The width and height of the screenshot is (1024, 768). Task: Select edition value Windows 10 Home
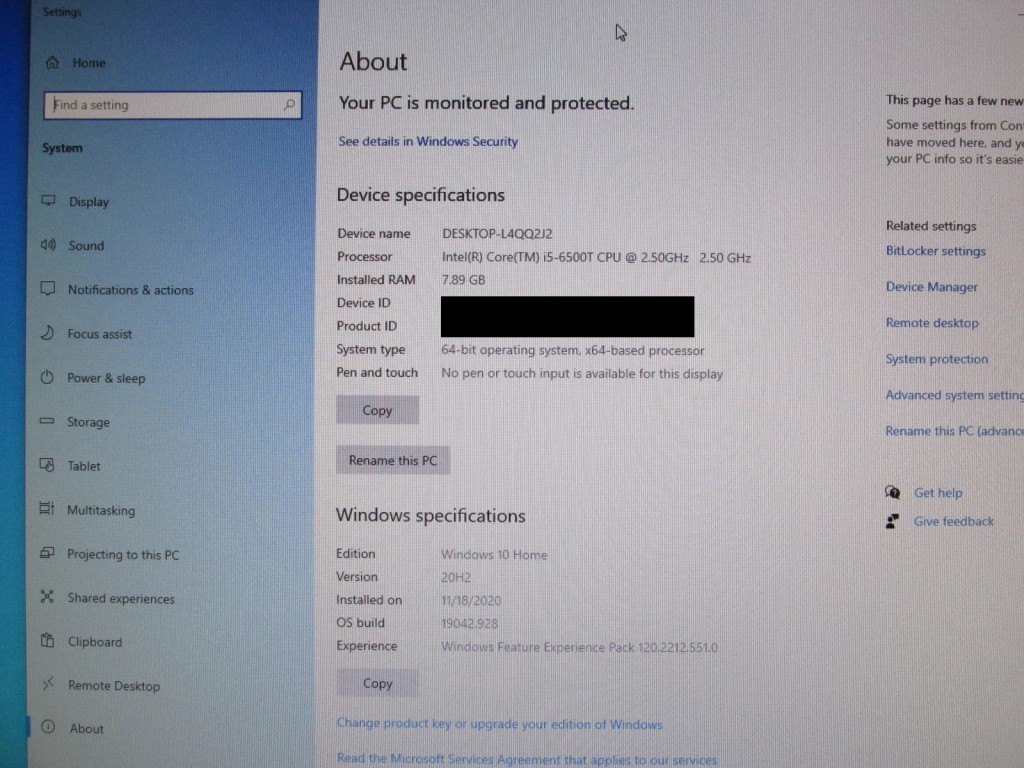(x=494, y=555)
